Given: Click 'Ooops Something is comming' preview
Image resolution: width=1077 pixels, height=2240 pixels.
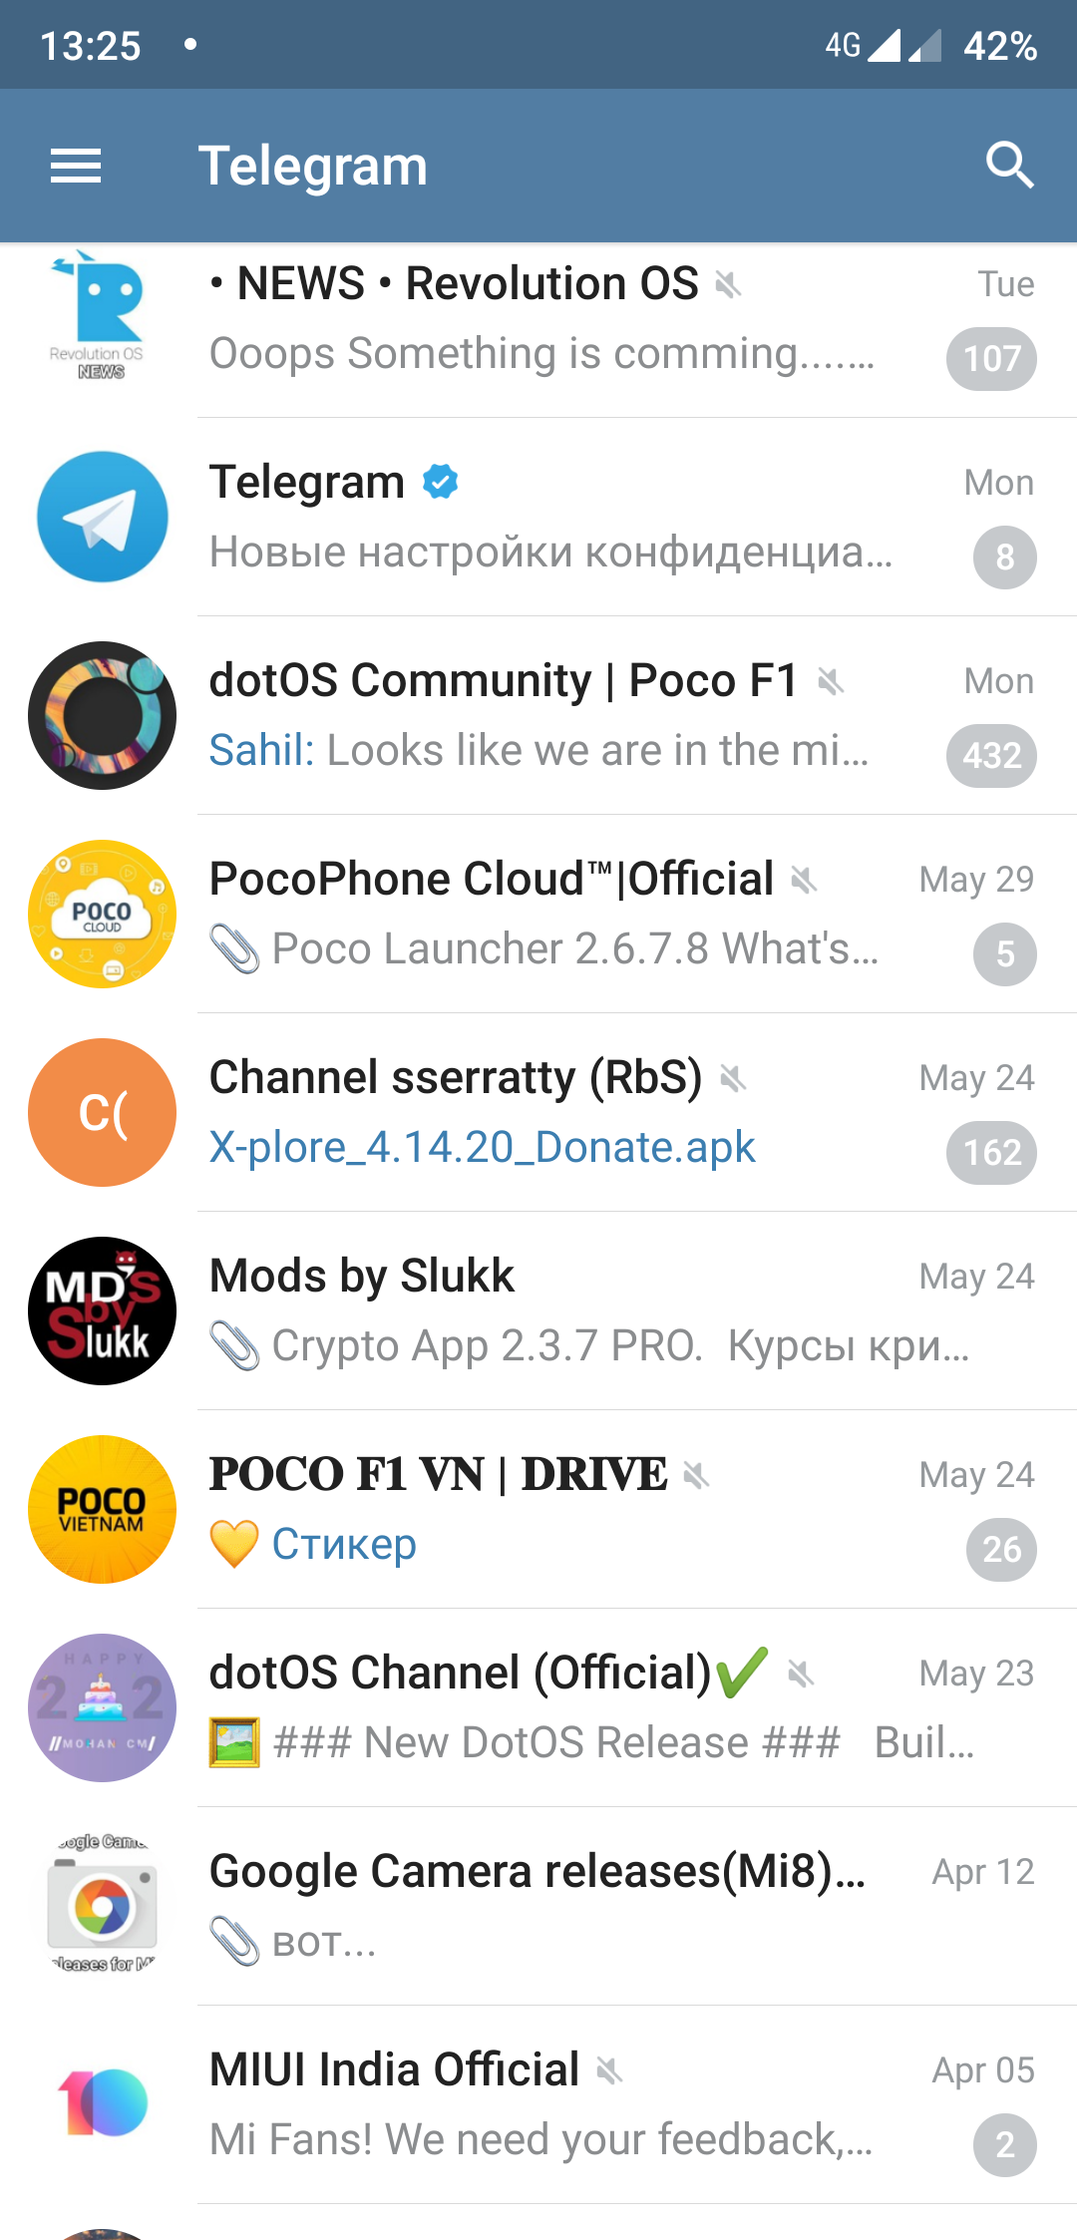Looking at the screenshot, I should (x=542, y=353).
